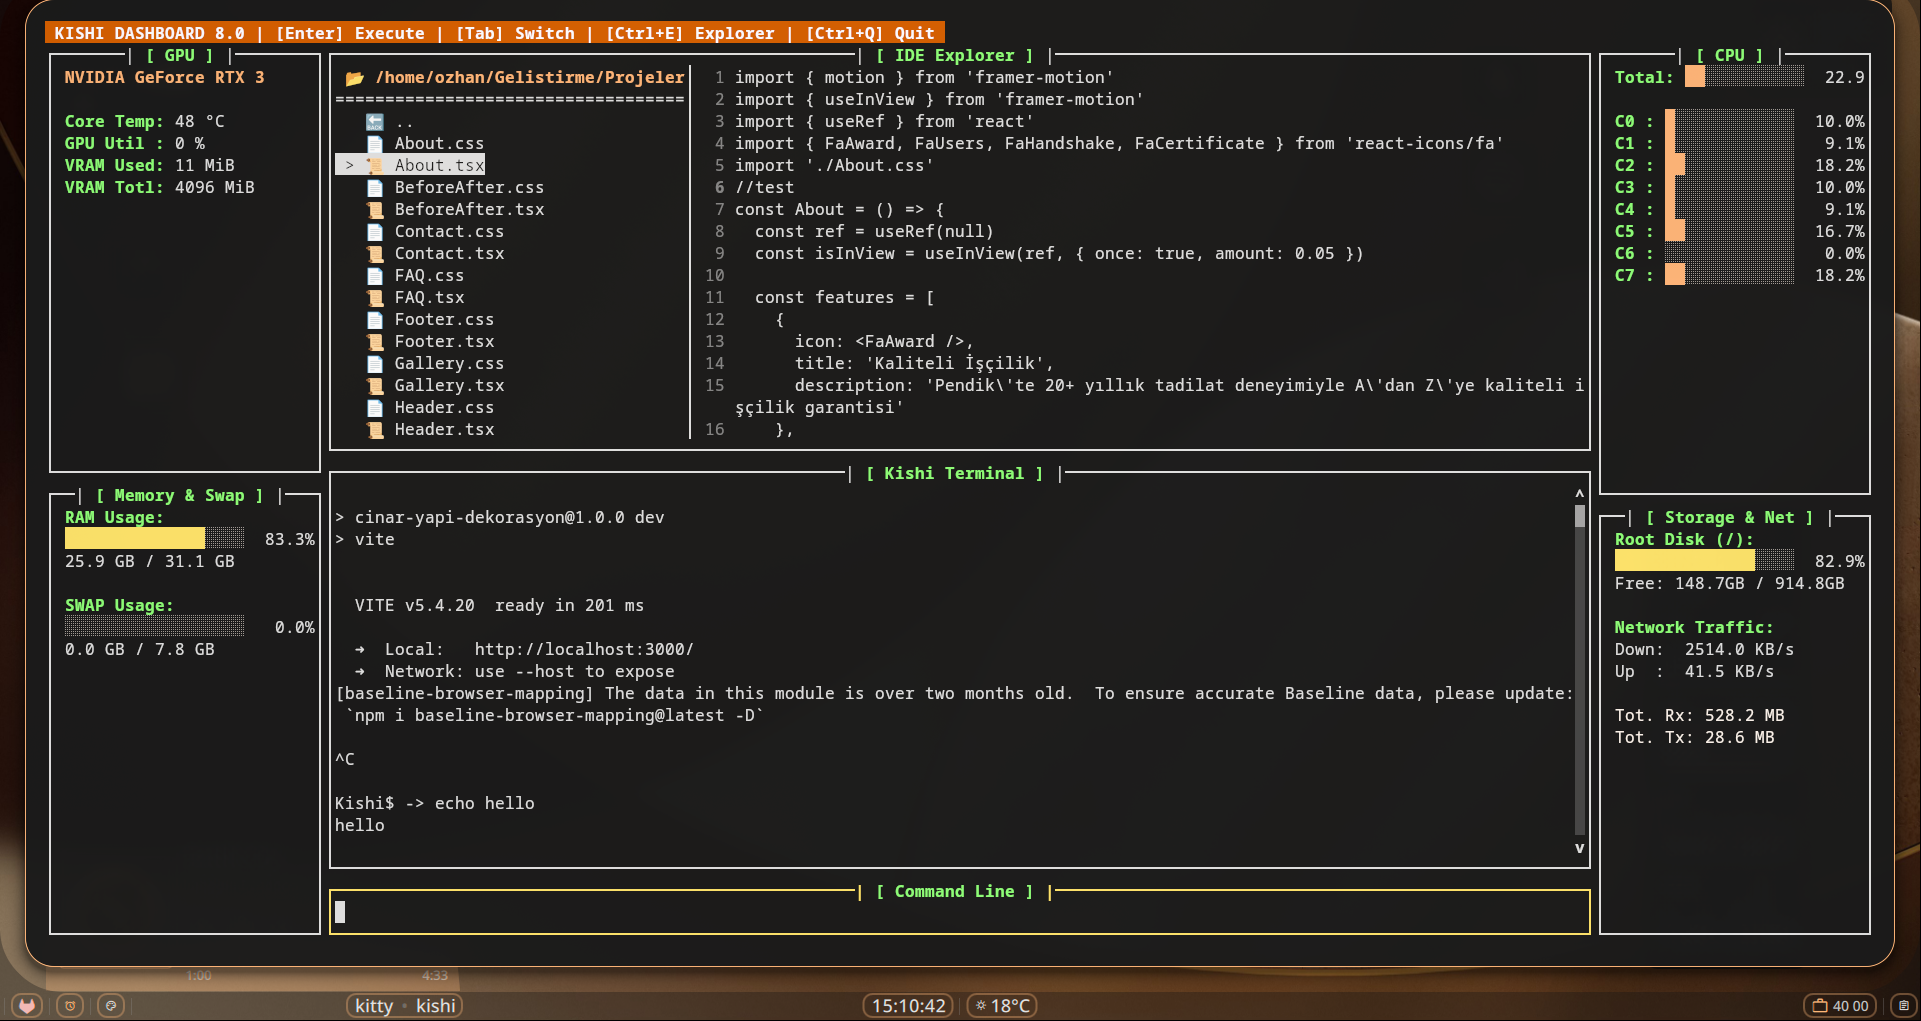
Task: Click the selection arrow beside About.tsx
Action: [349, 166]
